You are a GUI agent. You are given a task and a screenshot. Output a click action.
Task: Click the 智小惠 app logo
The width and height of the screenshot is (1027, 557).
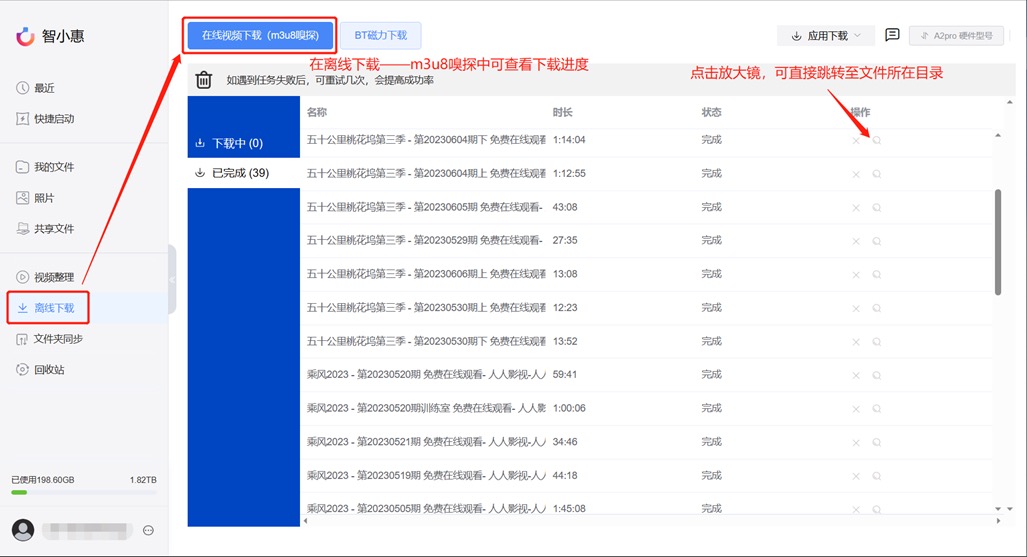(26, 36)
